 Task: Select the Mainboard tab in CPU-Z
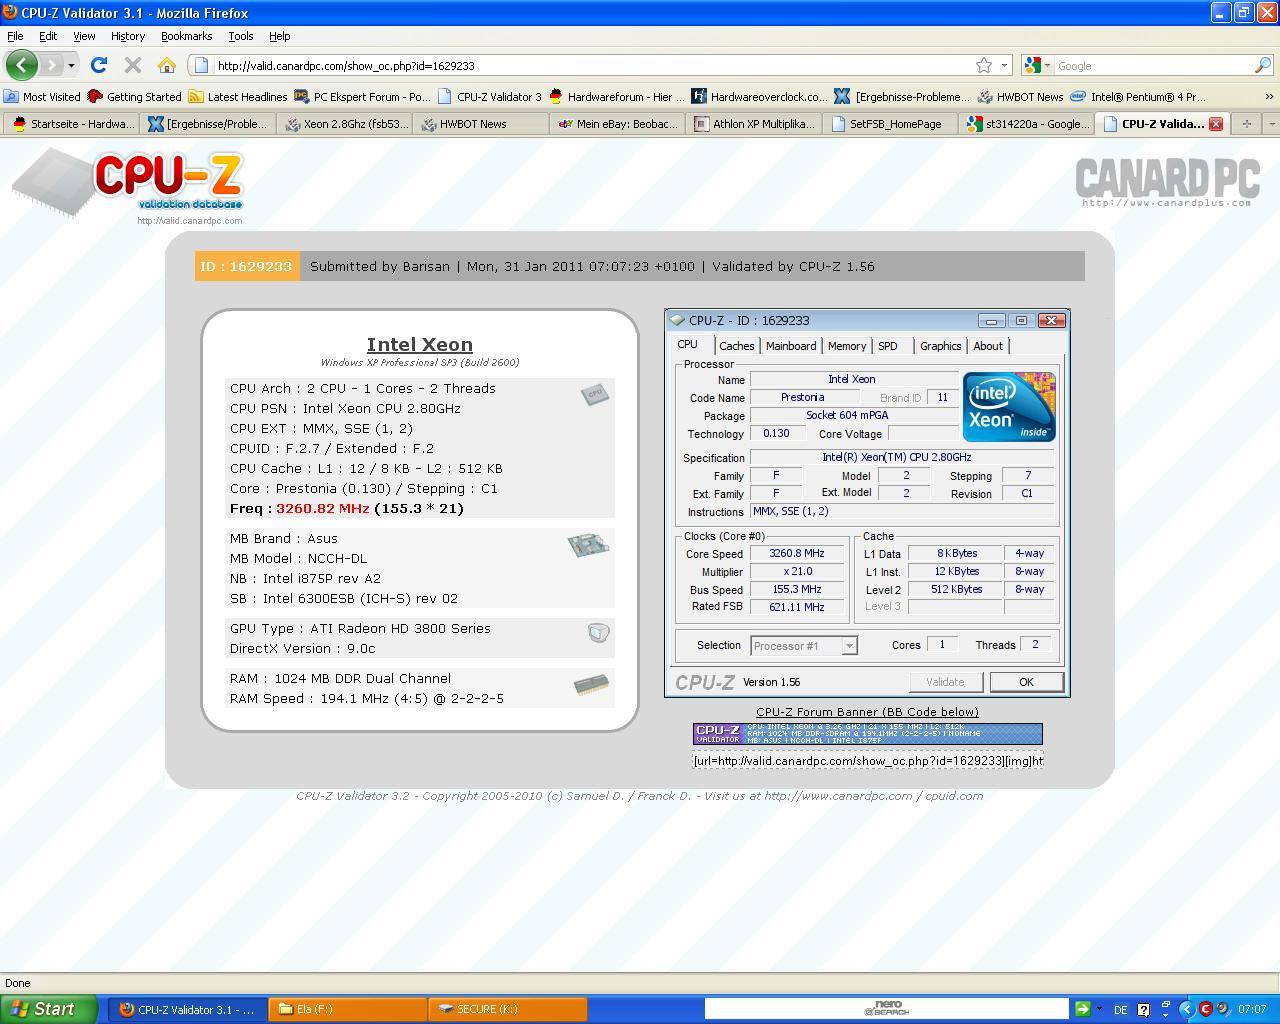790,346
